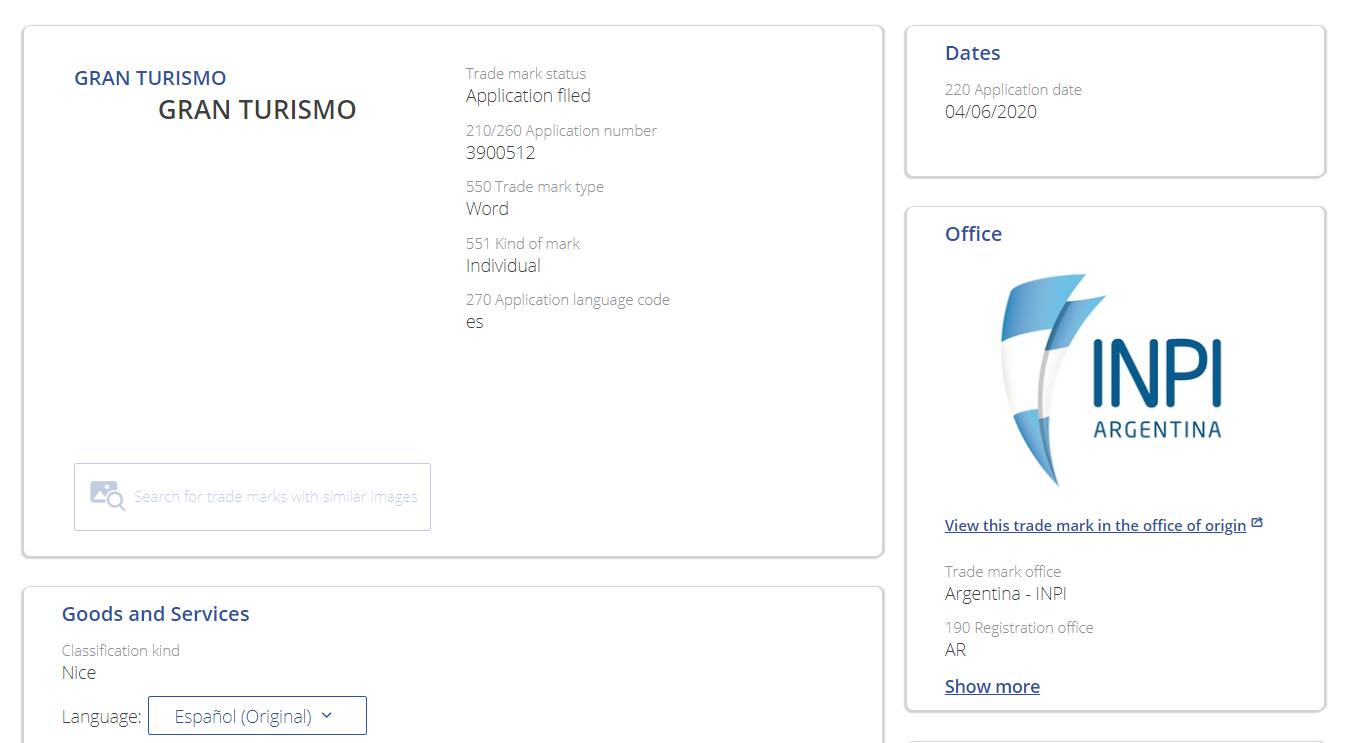Screen dimensions: 1351x743
Task: Click the Dates panel heading
Action: (x=972, y=53)
